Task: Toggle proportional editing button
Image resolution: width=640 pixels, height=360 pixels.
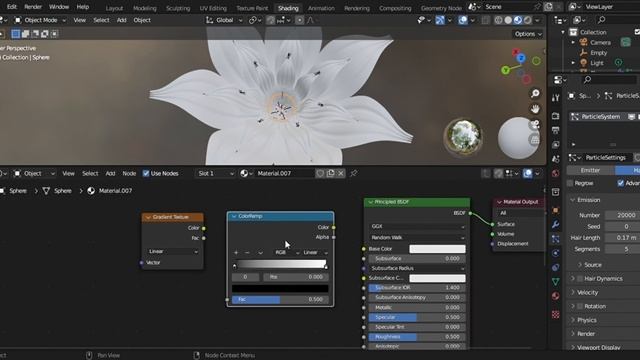Action: [300, 20]
